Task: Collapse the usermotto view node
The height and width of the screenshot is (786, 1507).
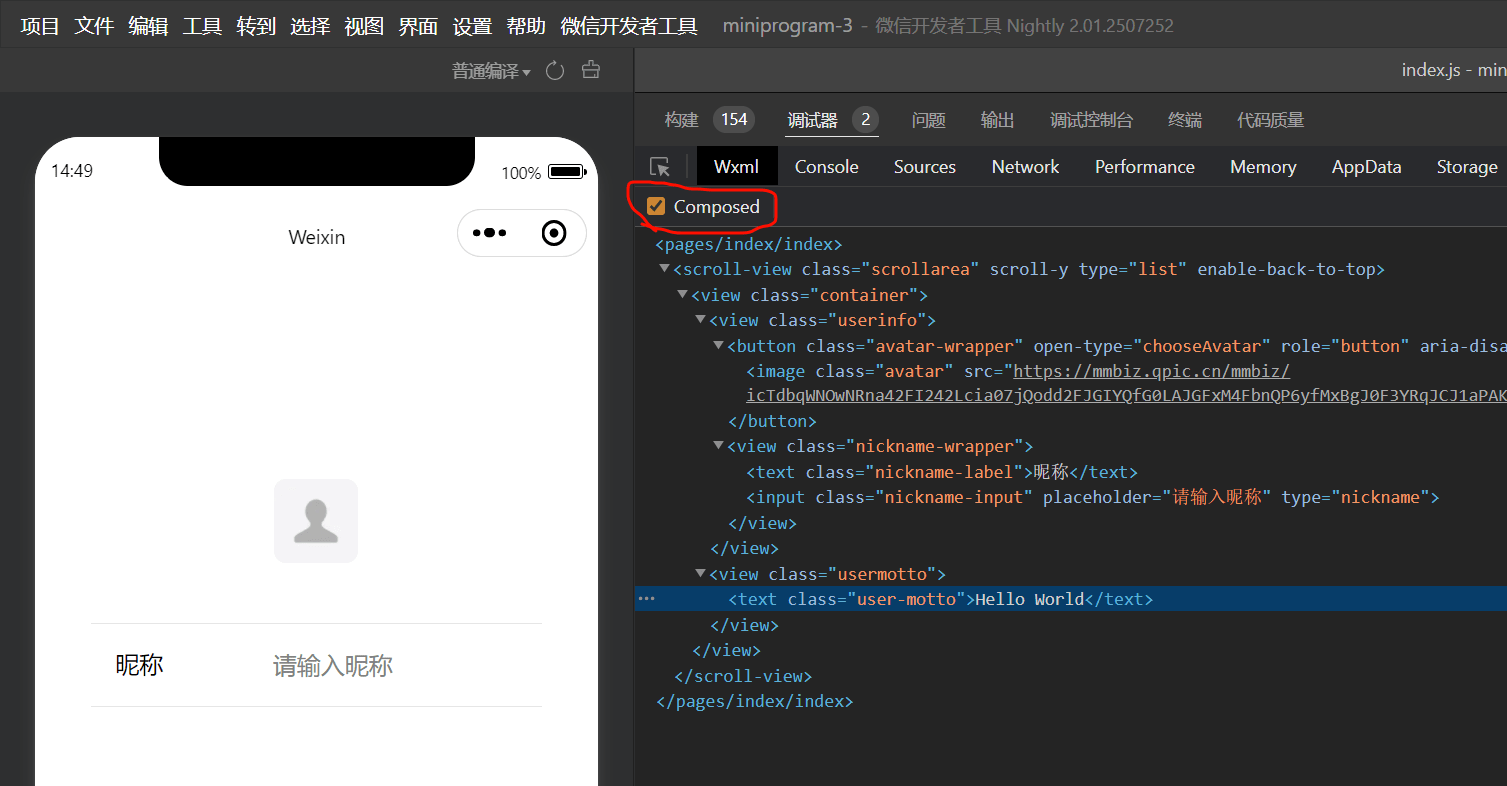Action: coord(700,574)
